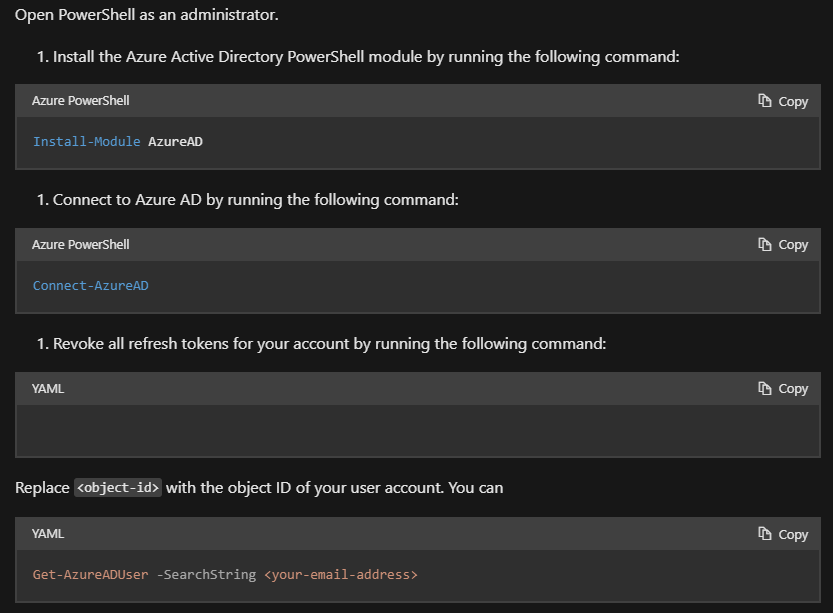Select the YAML label on the last code block

47,533
